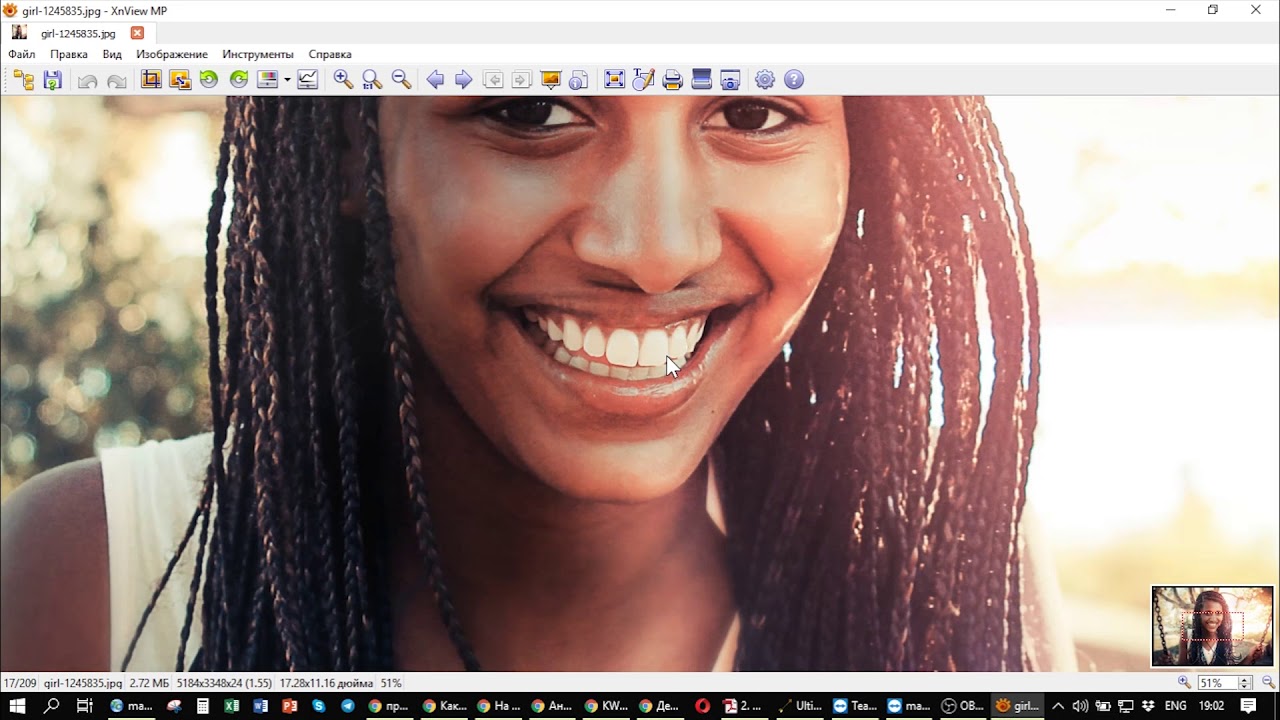This screenshot has width=1280, height=720.
Task: Click the Save file toolbar icon
Action: pos(52,80)
